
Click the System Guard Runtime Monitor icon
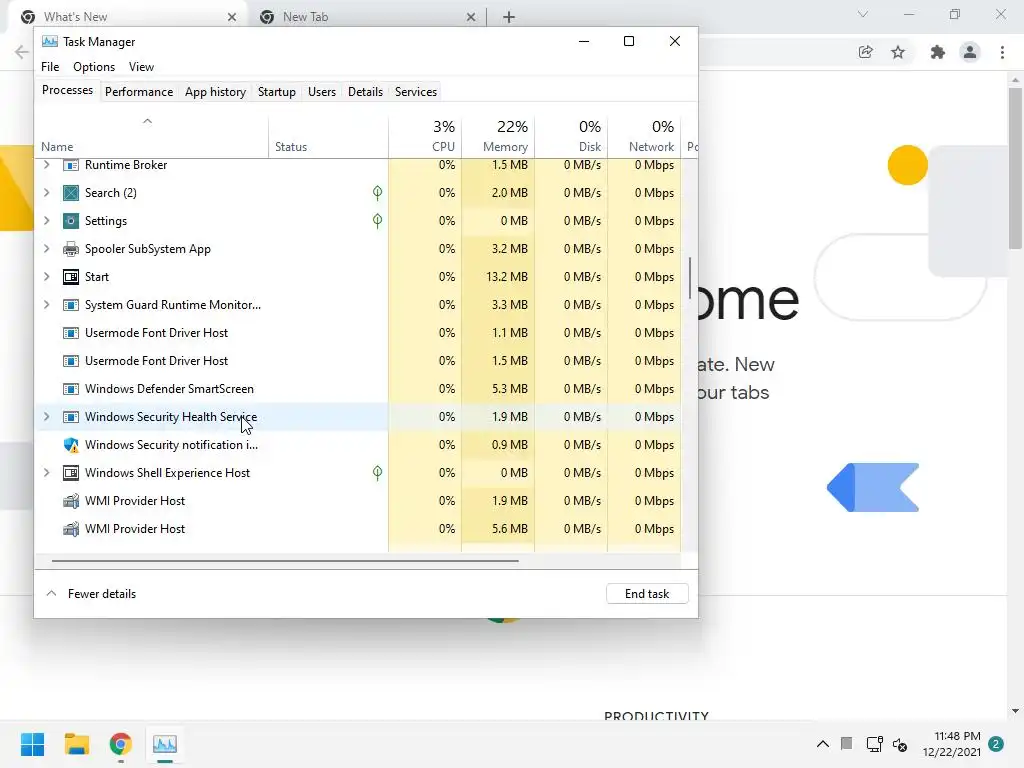(x=71, y=305)
